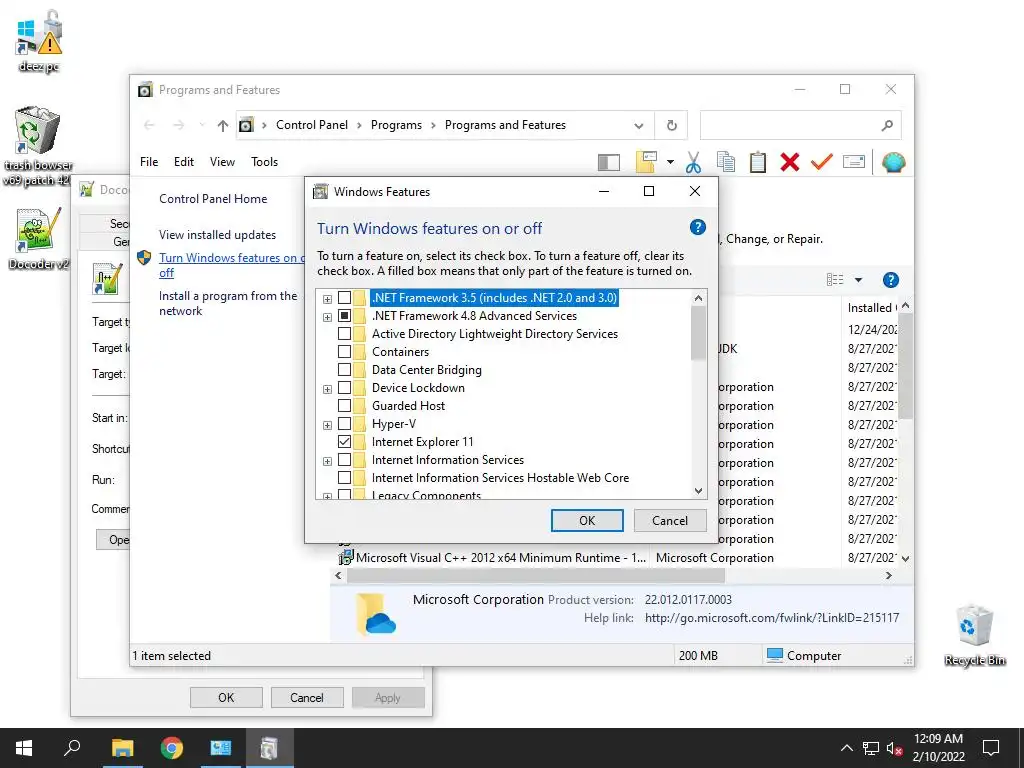Open view options dropdown arrow
Viewport: 1024px width, 768px height.
tap(858, 280)
